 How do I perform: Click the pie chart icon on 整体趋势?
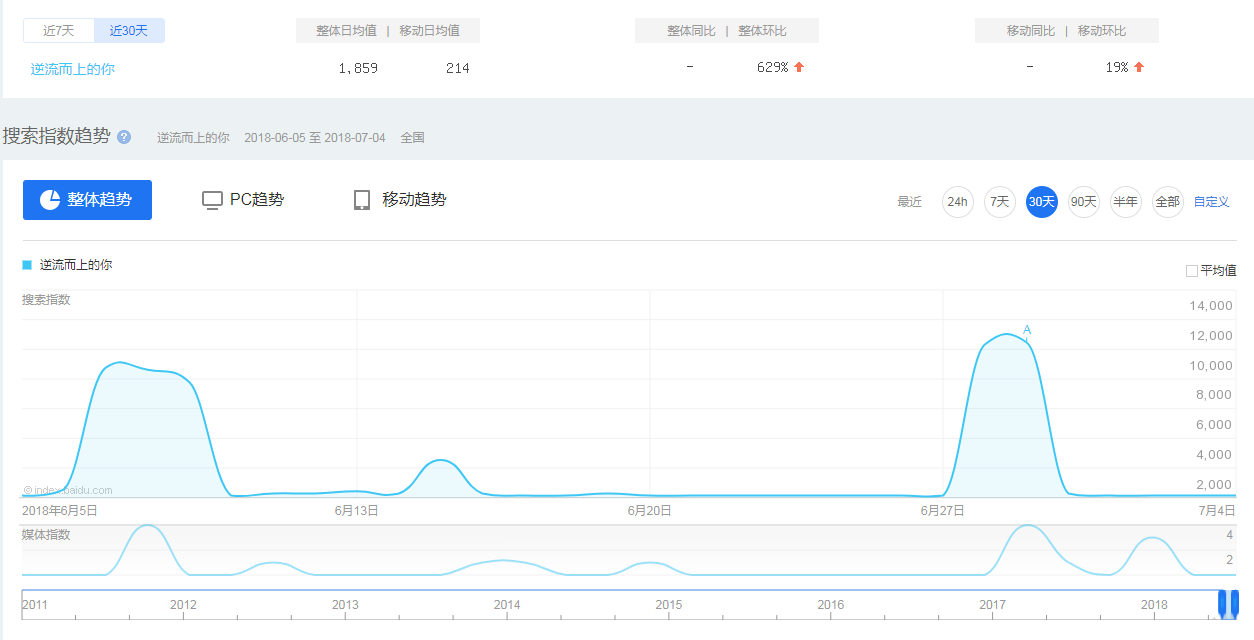tap(50, 200)
